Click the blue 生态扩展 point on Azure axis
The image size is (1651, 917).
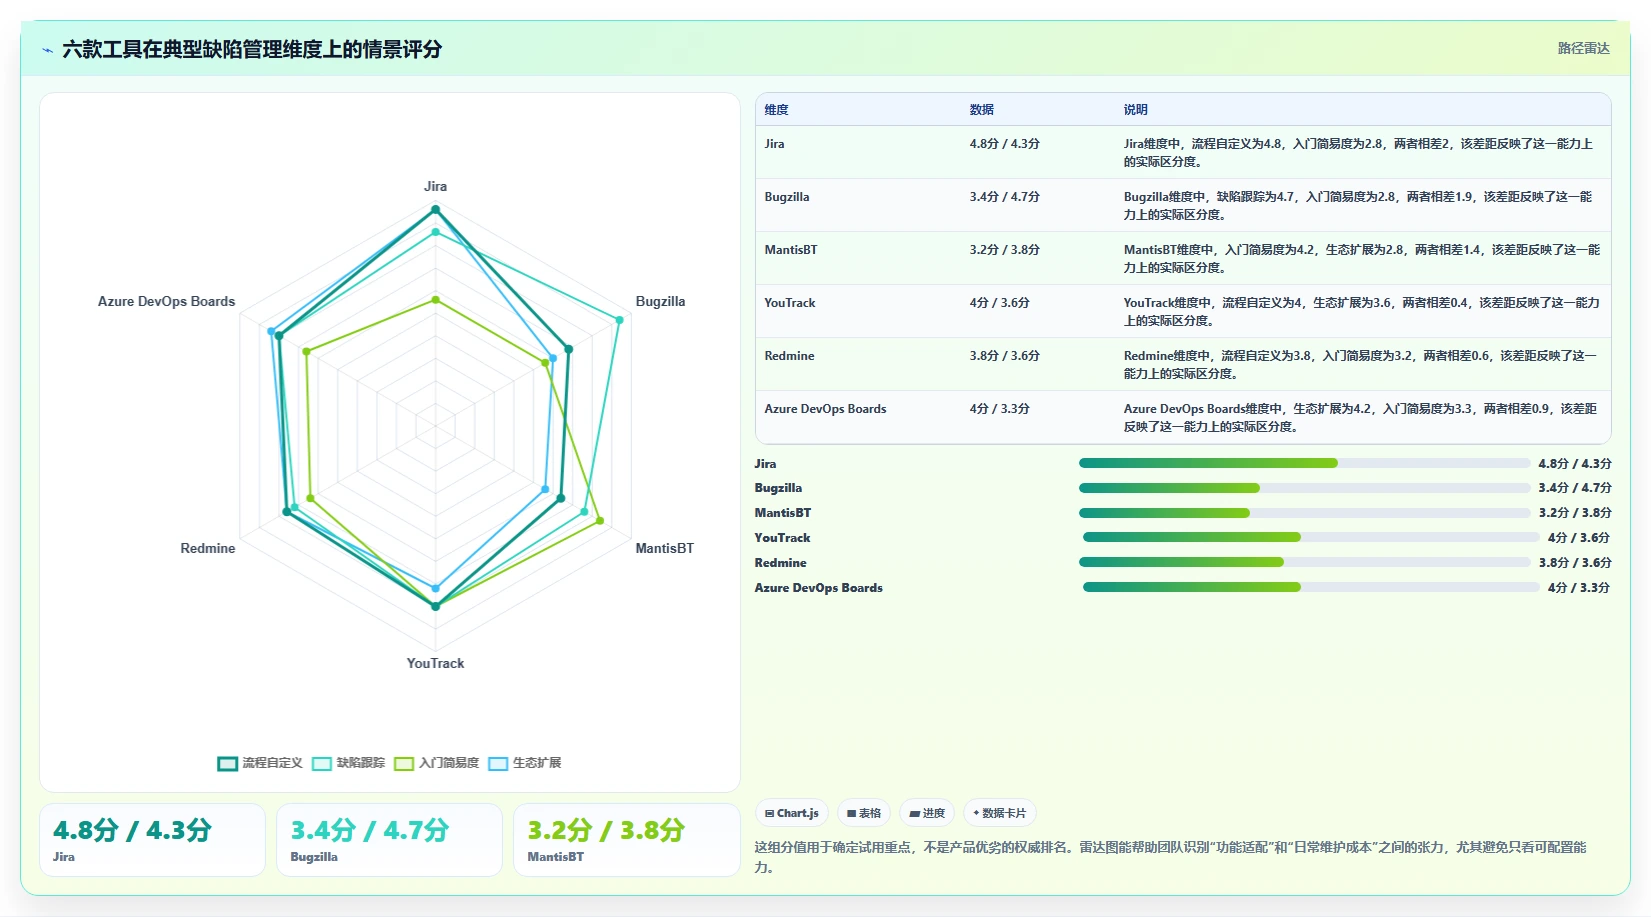[271, 330]
